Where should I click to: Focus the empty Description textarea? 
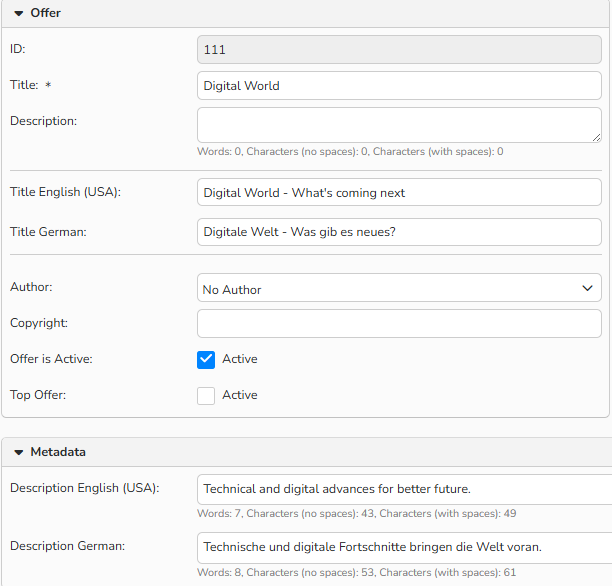[x=399, y=125]
